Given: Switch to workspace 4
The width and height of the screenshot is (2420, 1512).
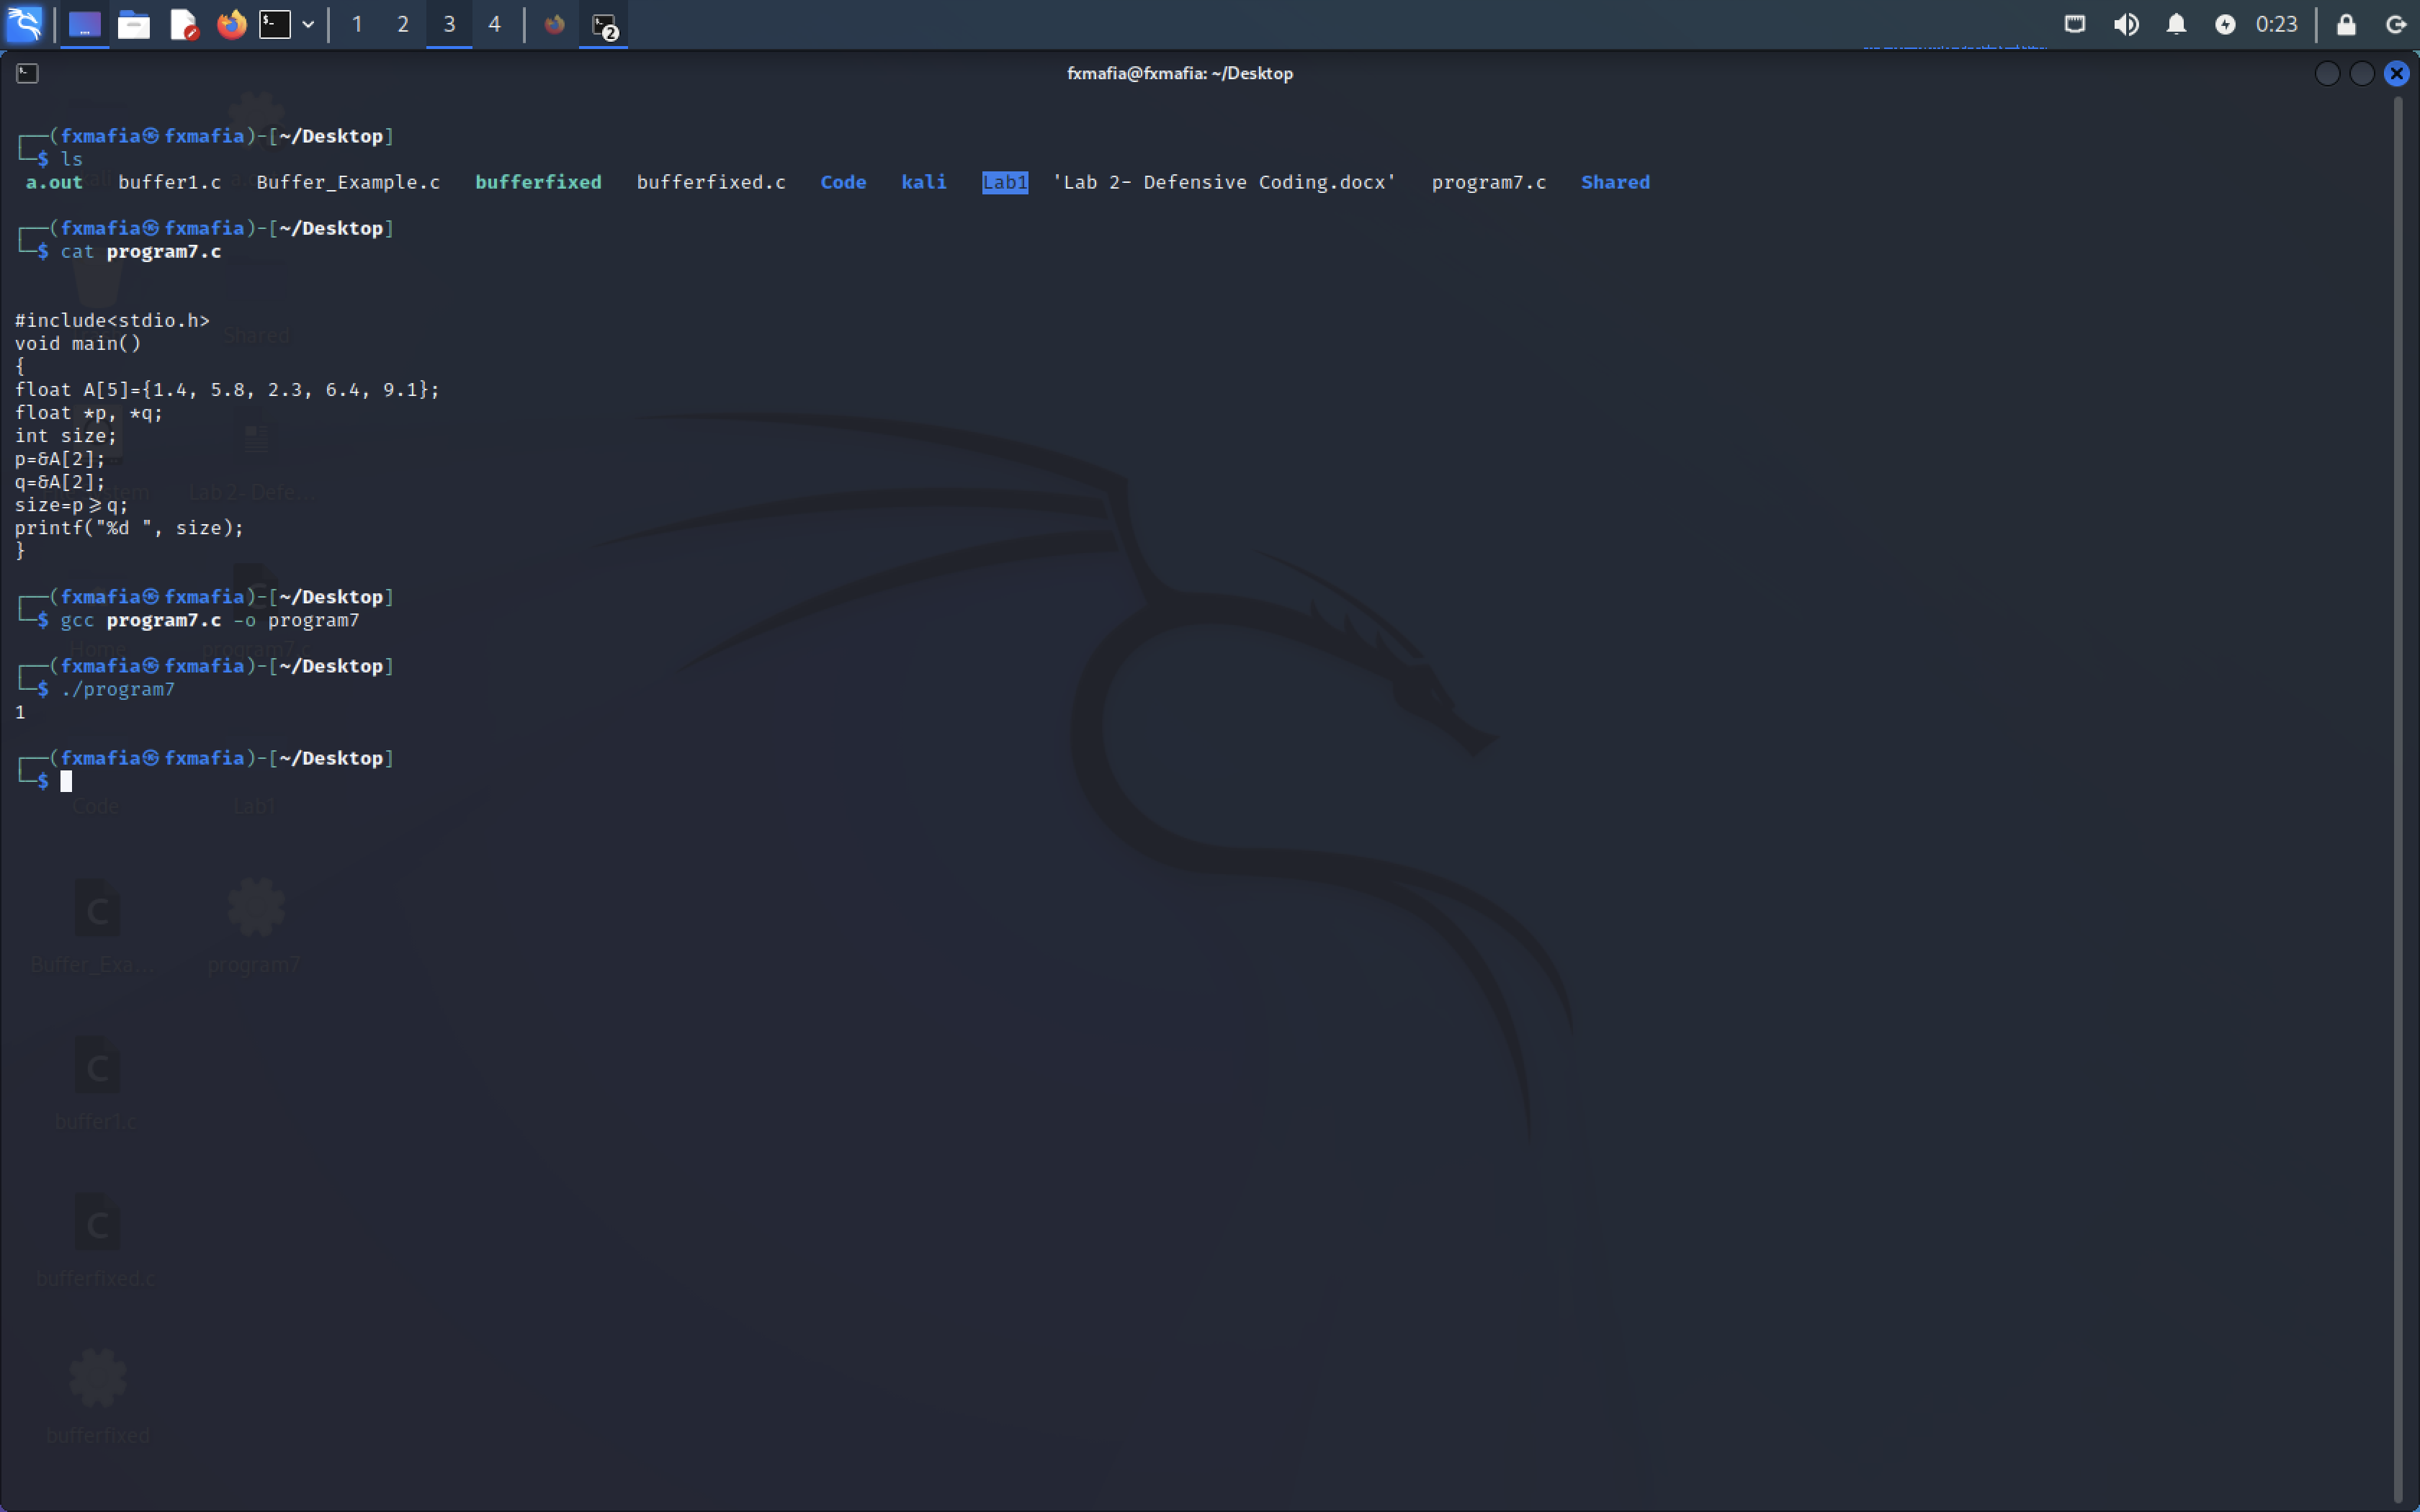Looking at the screenshot, I should [494, 24].
